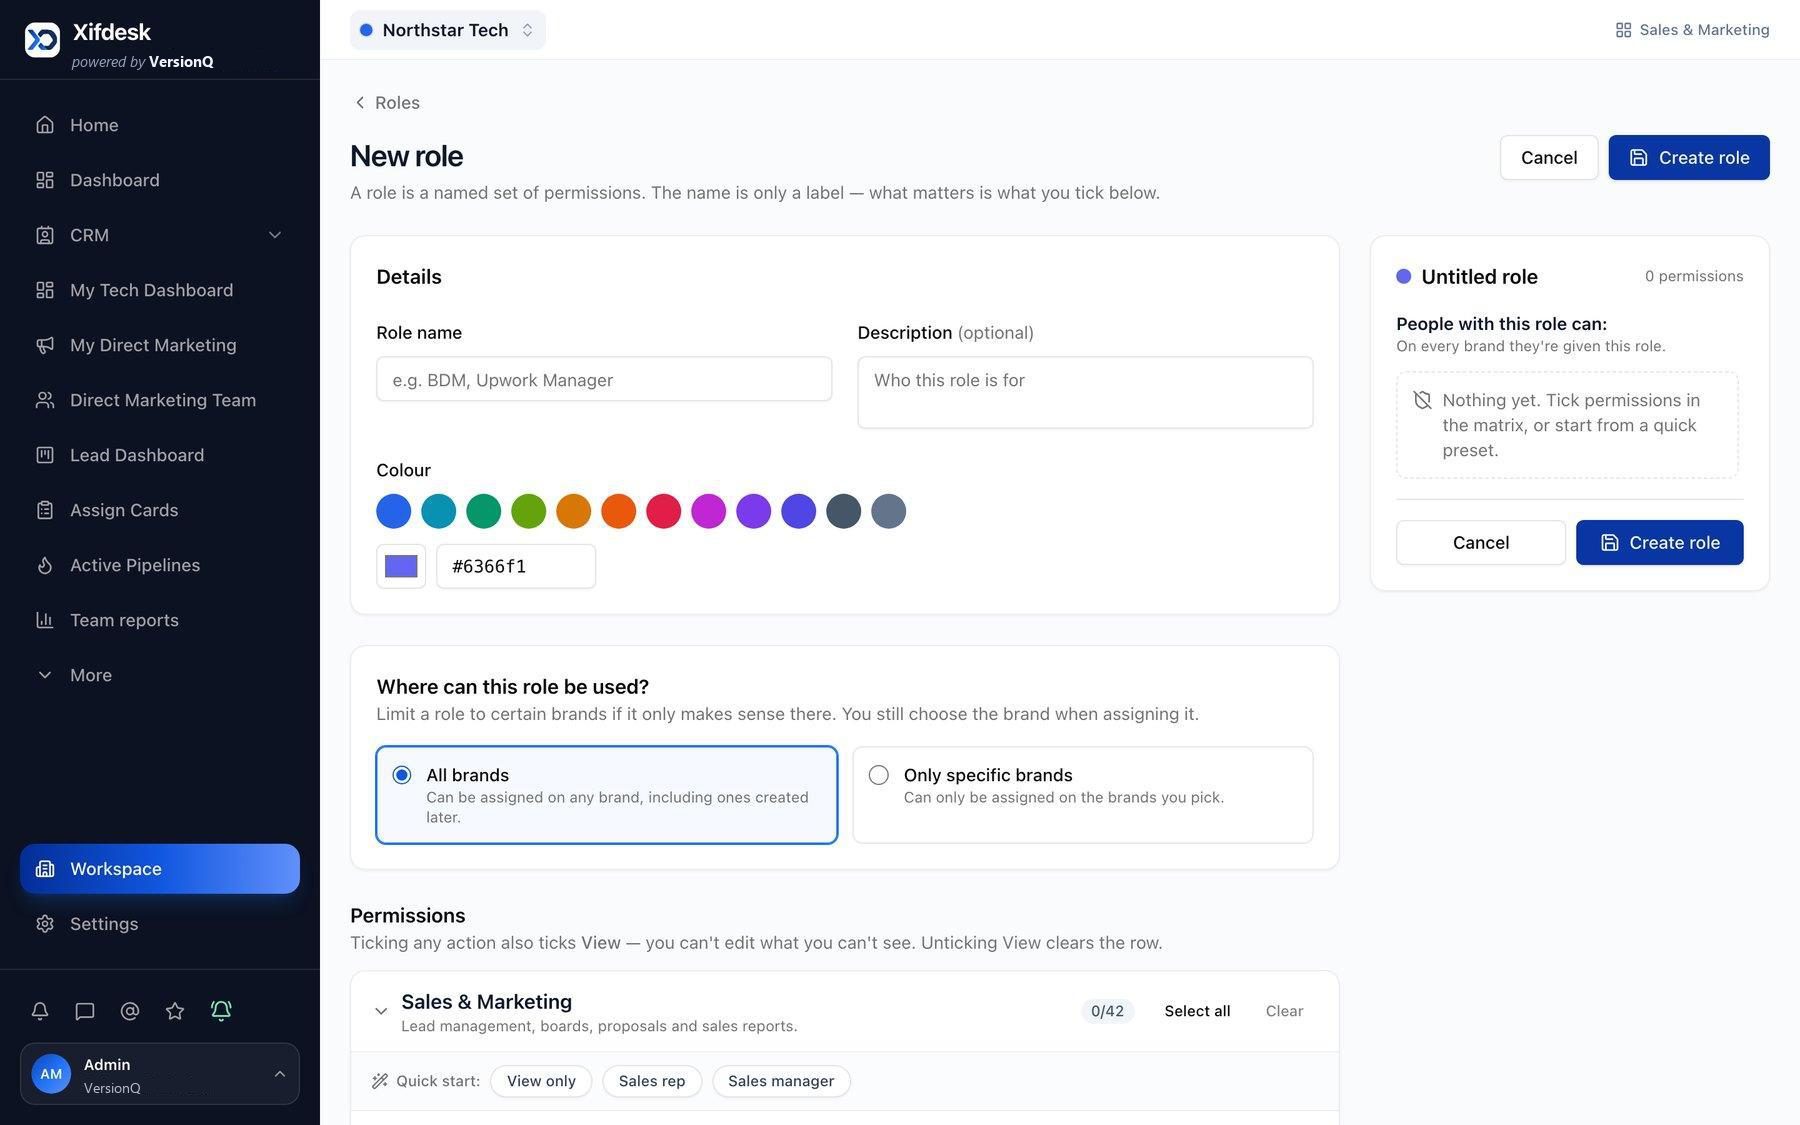Click the top Create role button
Screen dimensions: 1800x1125
coord(1689,158)
